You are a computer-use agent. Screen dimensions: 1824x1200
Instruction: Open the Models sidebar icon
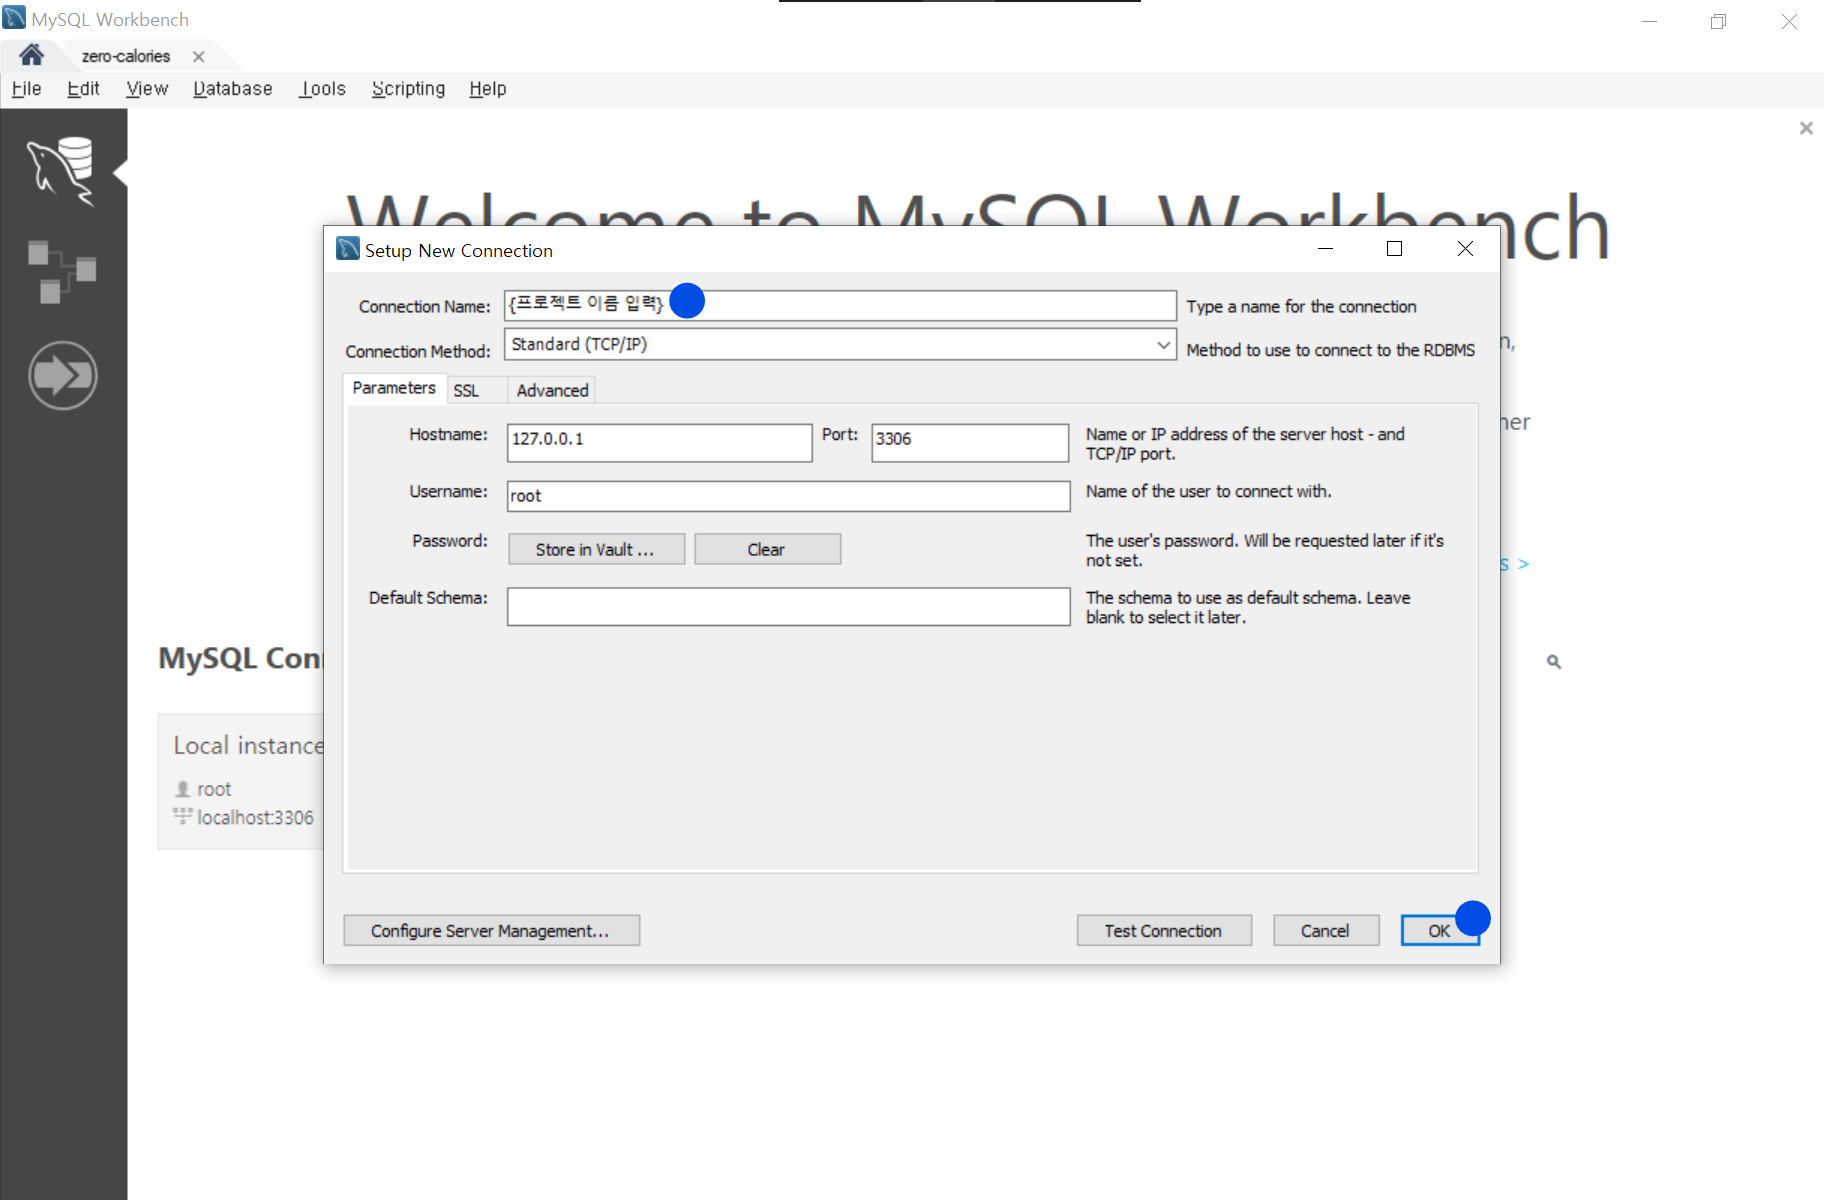point(62,271)
